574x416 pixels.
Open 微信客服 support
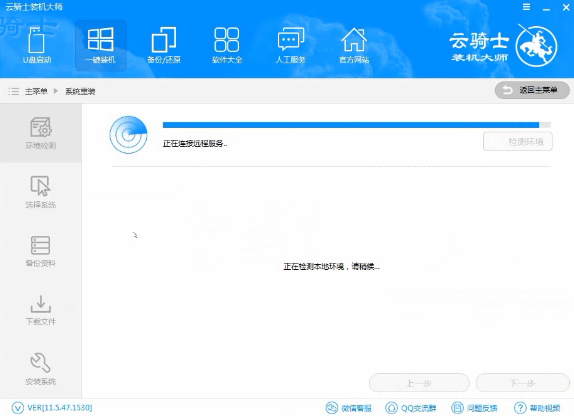(349, 408)
